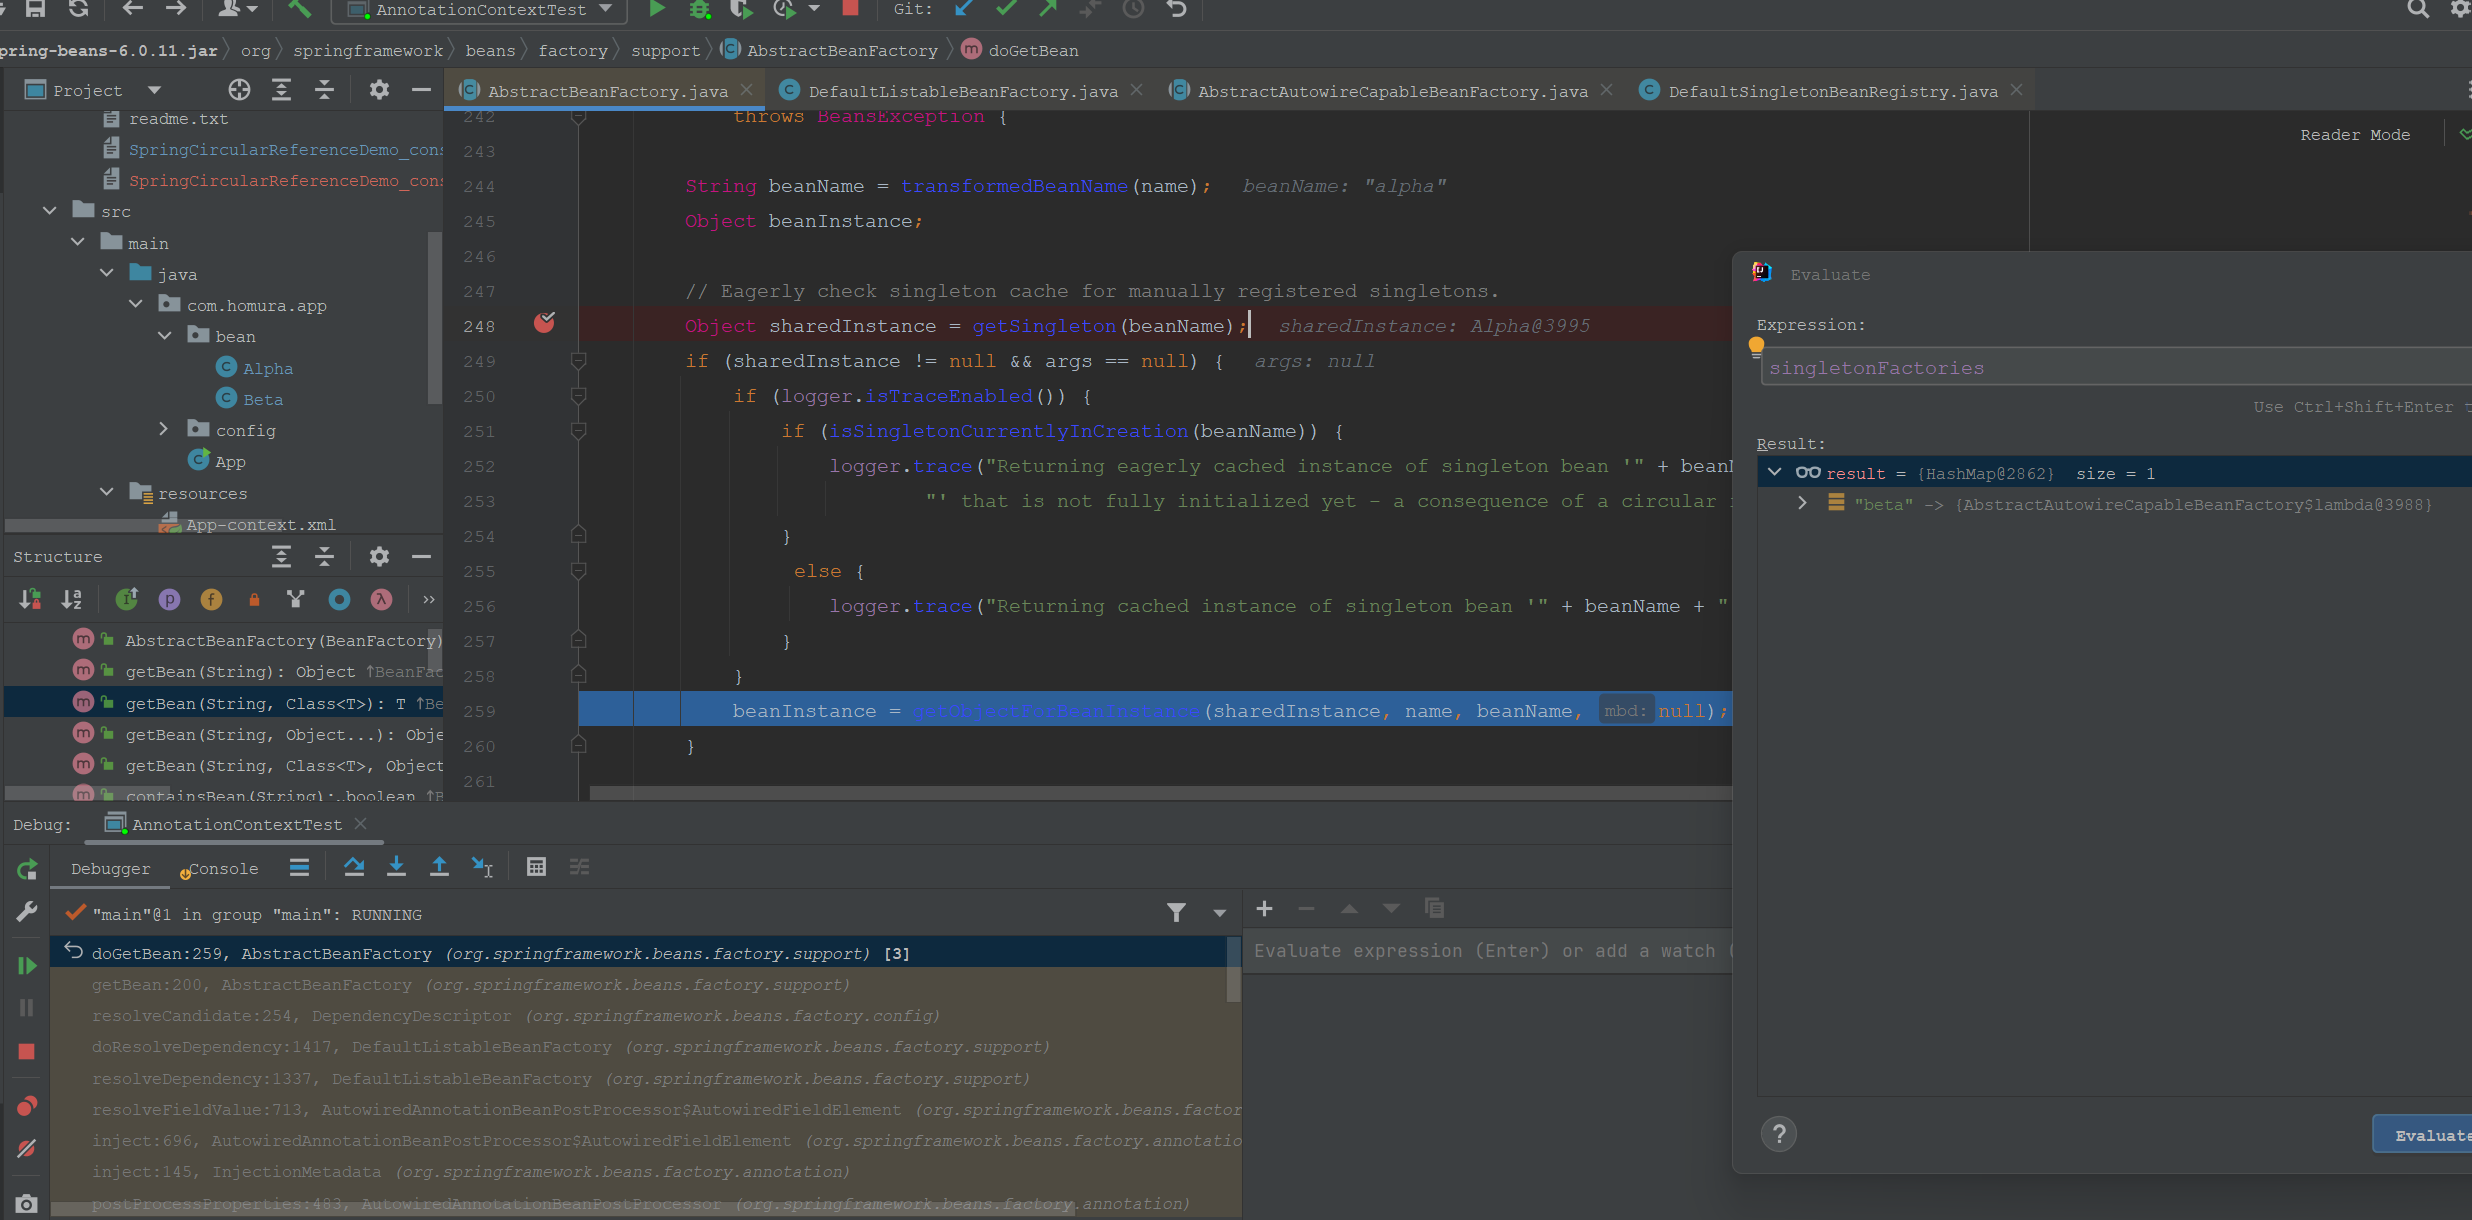This screenshot has width=2472, height=1220.
Task: Toggle Mute Breakpoints icon
Action: coord(27,1148)
